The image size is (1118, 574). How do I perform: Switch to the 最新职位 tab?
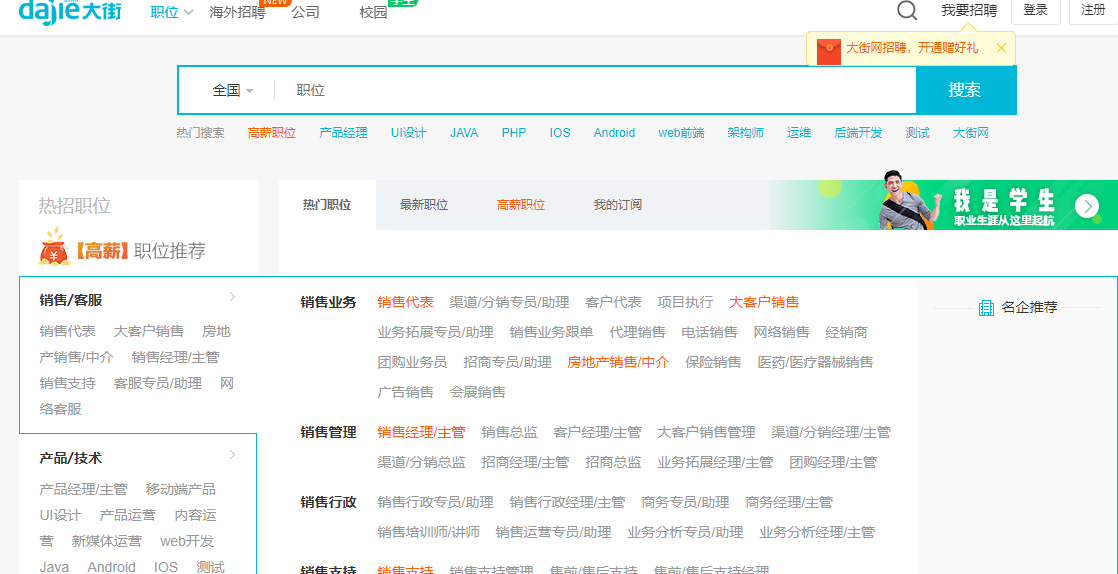(x=424, y=205)
